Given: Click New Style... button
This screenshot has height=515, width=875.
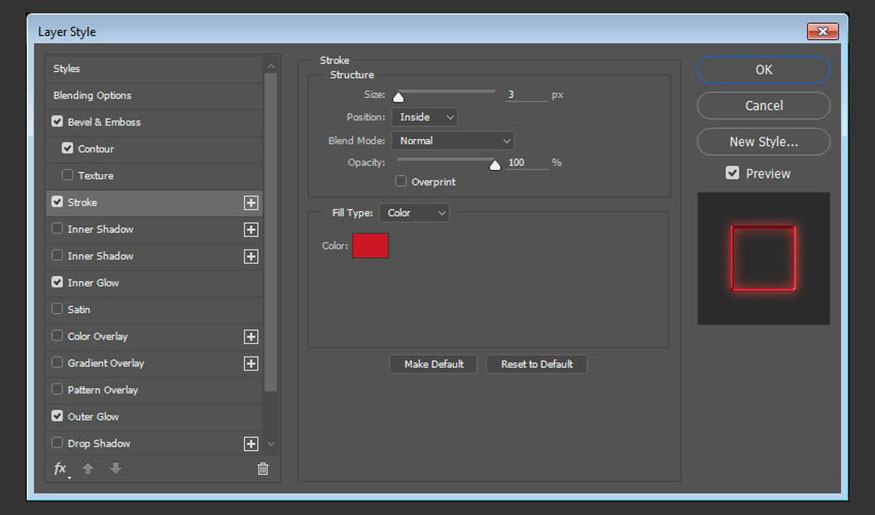Looking at the screenshot, I should (x=763, y=142).
